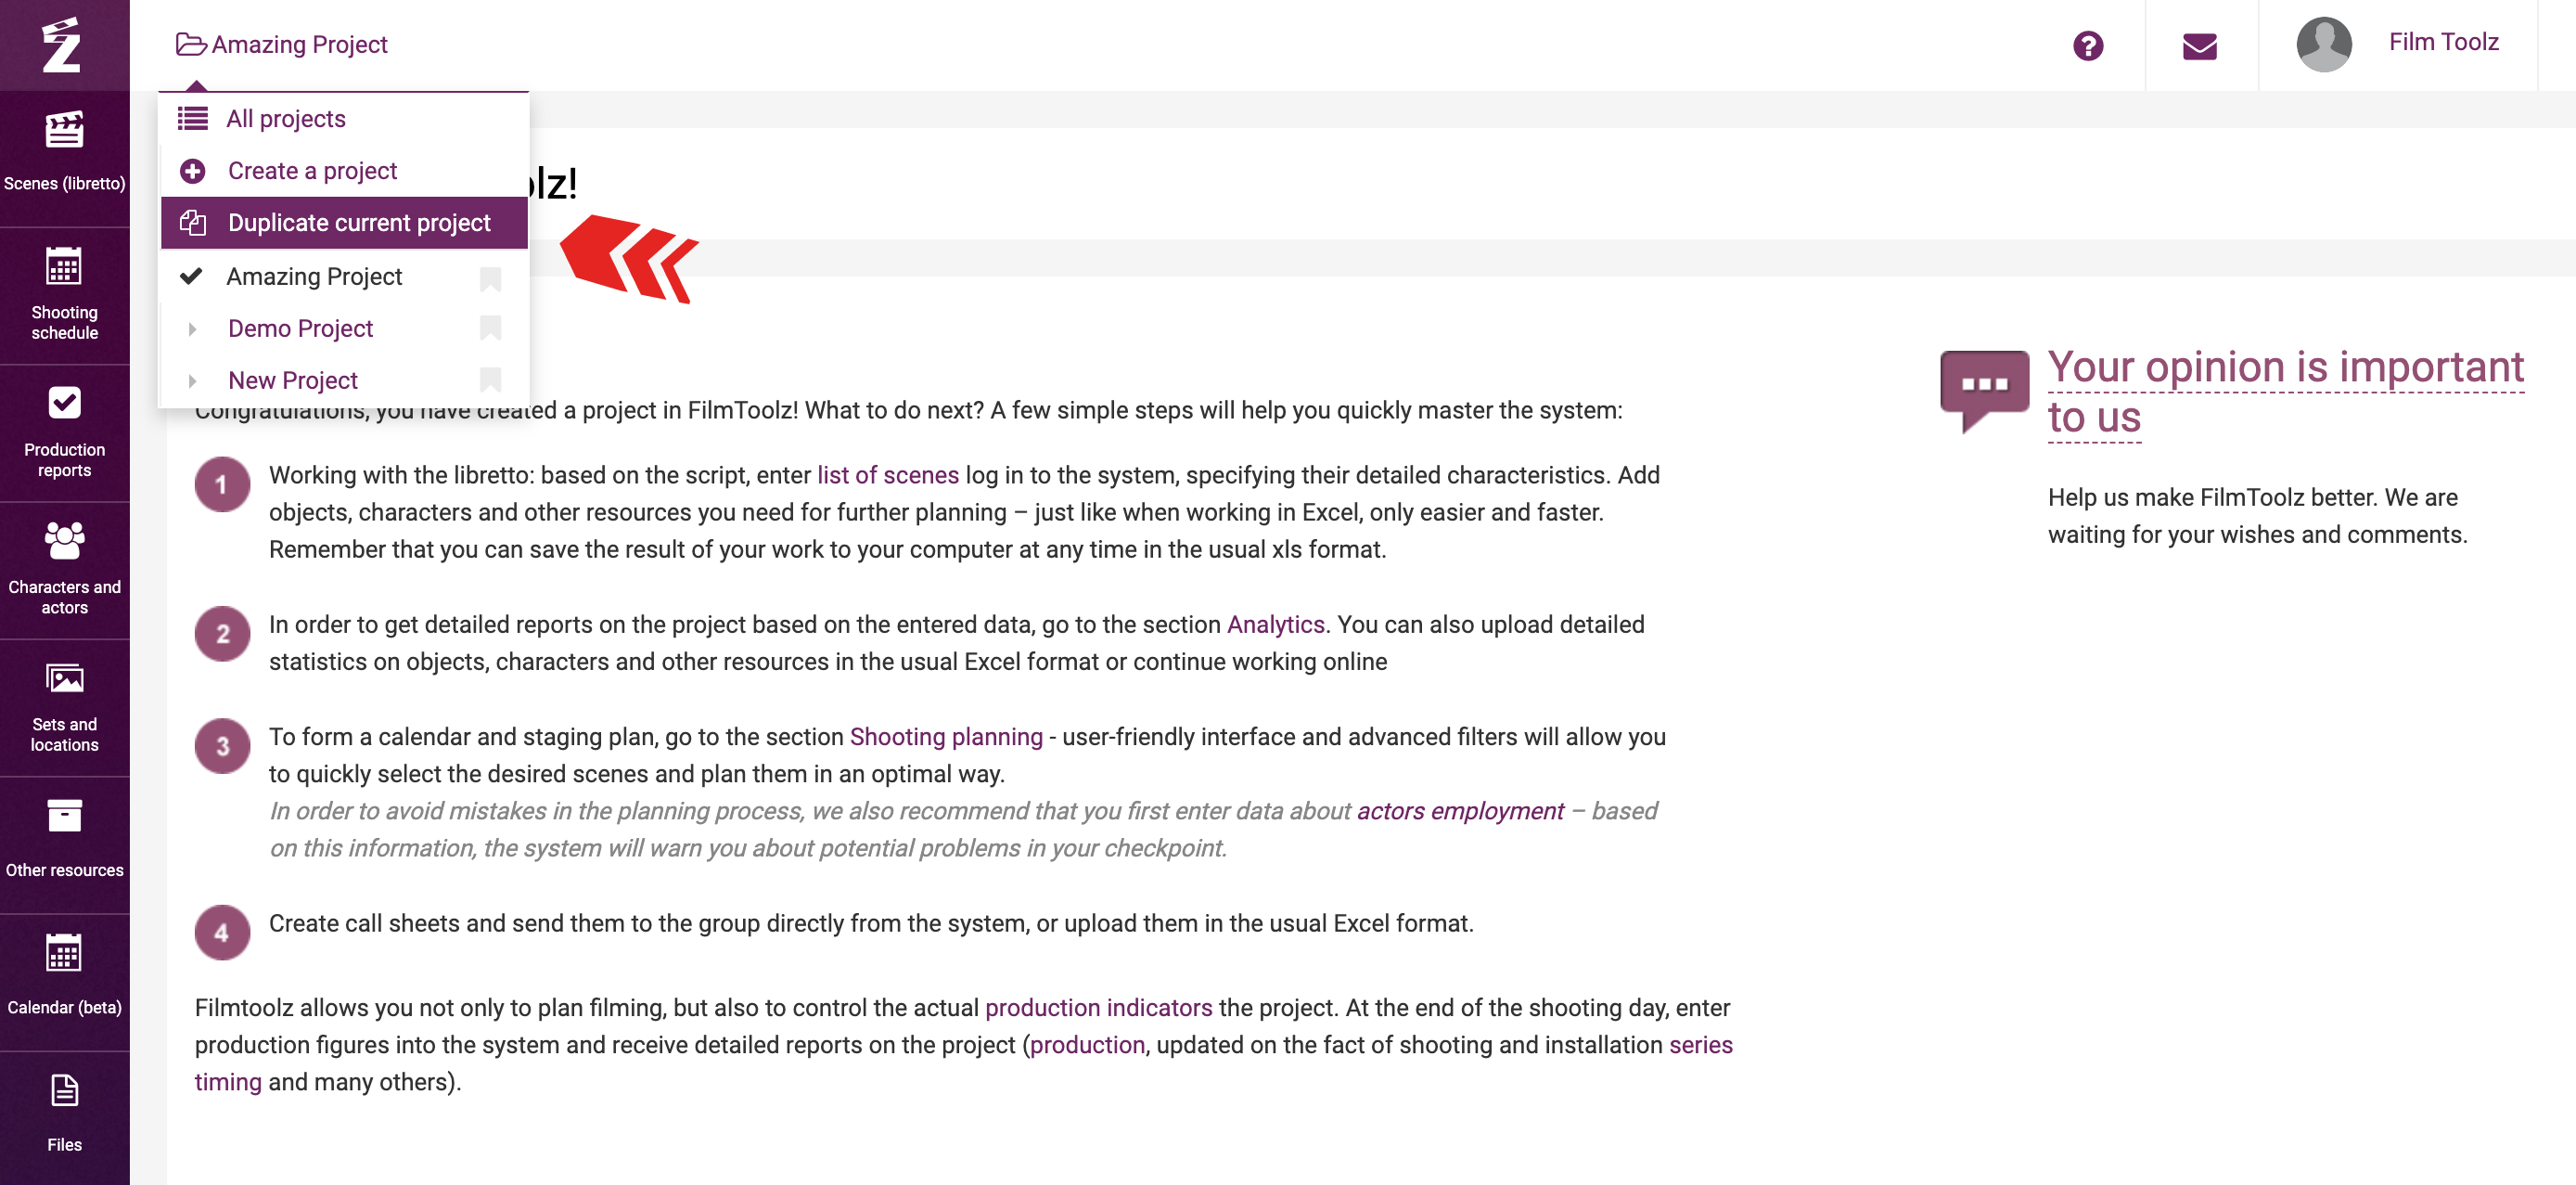Image resolution: width=2576 pixels, height=1185 pixels.
Task: Follow the 'actors employment' link
Action: [1460, 811]
